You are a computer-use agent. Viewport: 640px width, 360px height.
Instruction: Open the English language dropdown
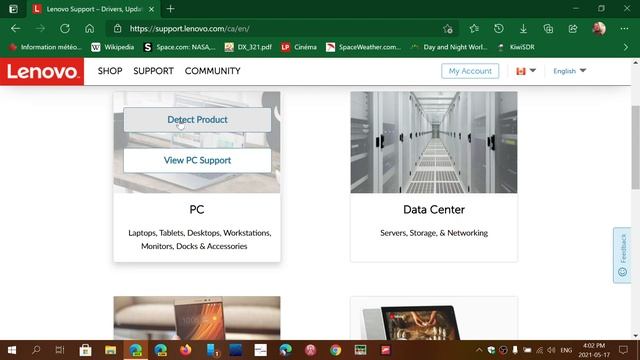pyautogui.click(x=569, y=71)
